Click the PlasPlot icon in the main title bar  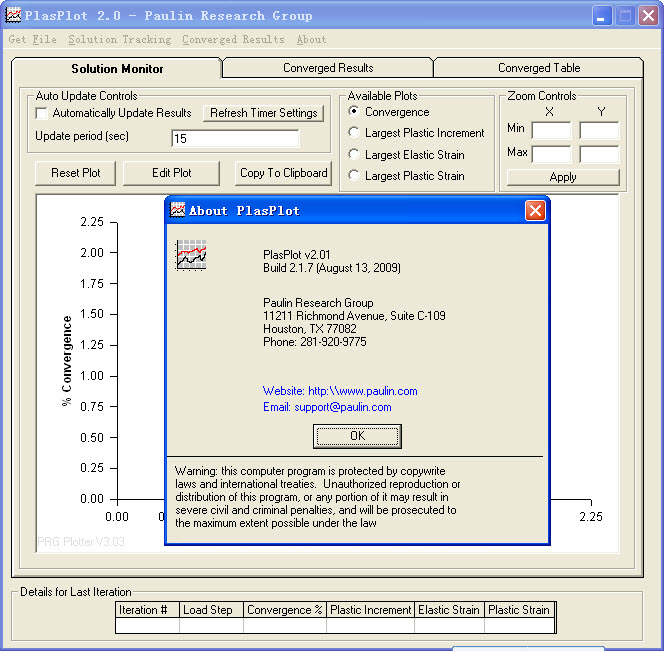tap(13, 15)
